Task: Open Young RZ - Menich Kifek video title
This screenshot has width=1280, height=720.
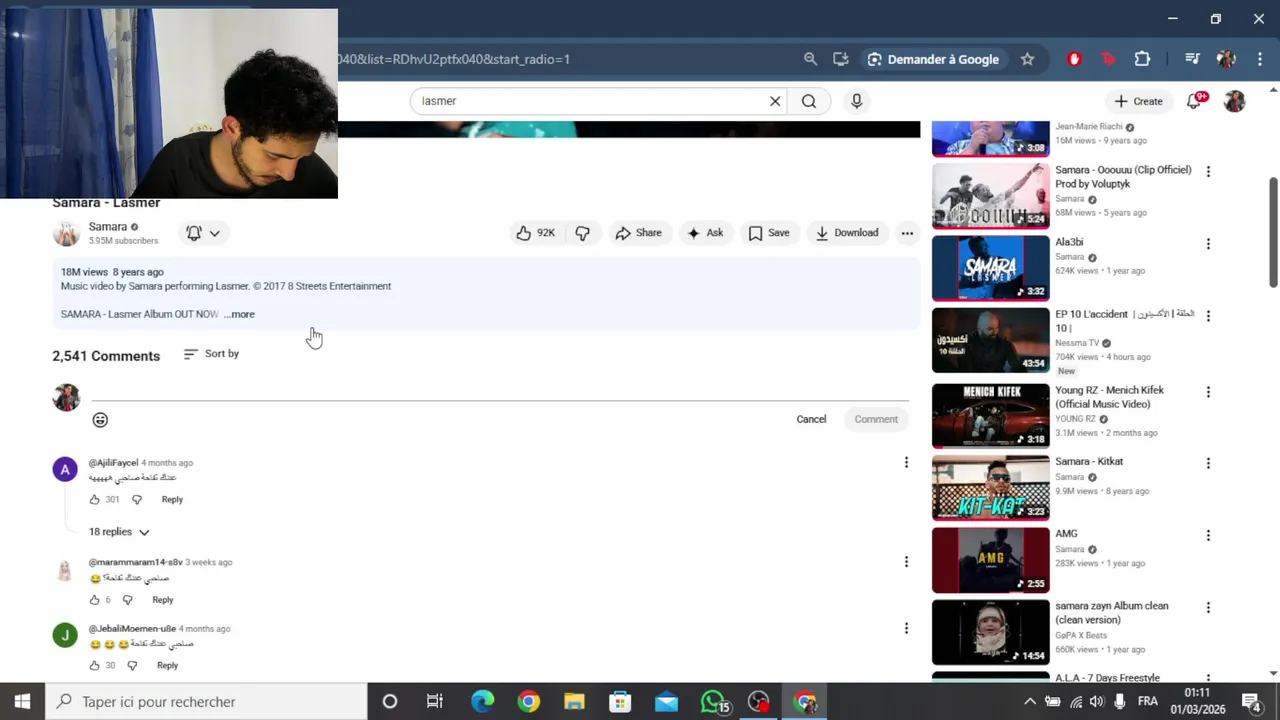Action: (x=1110, y=397)
